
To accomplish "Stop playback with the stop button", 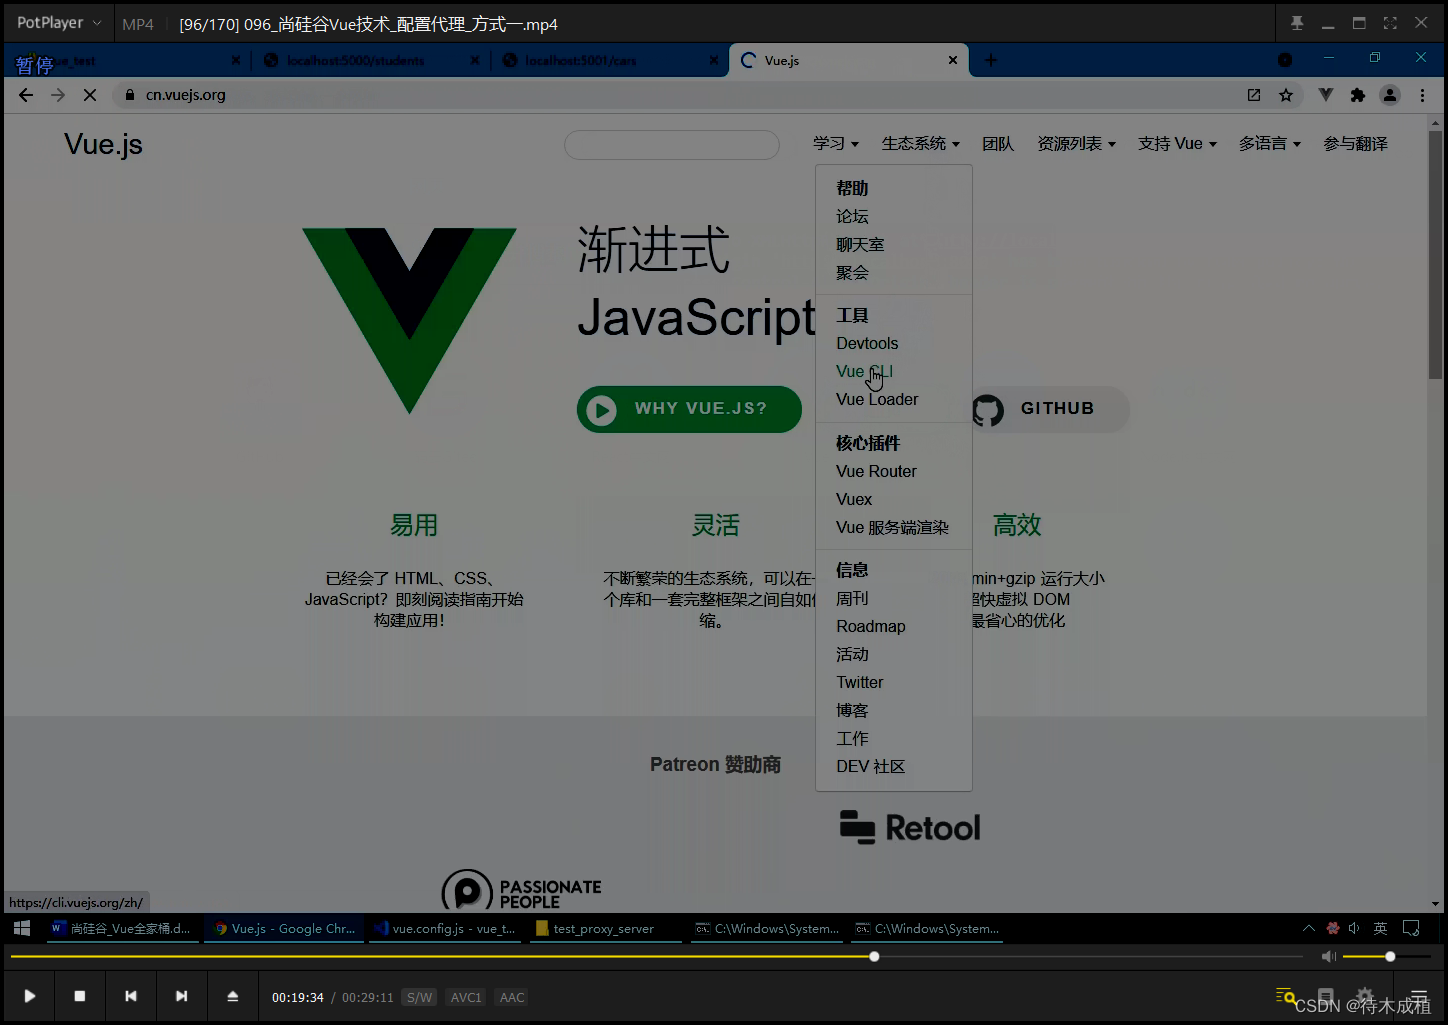I will click(x=80, y=996).
